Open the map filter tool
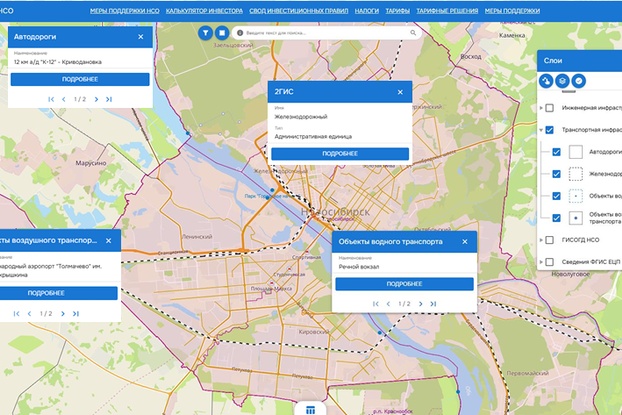This screenshot has width=622, height=415. coord(205,33)
